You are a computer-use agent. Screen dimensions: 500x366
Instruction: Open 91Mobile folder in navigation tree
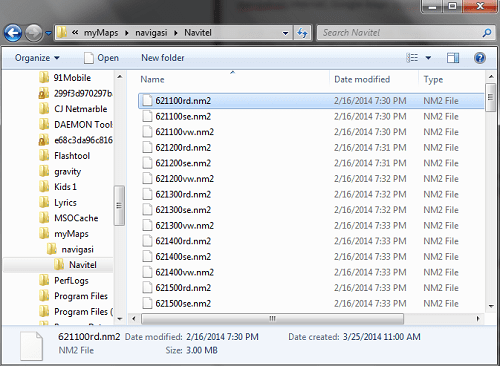point(65,78)
